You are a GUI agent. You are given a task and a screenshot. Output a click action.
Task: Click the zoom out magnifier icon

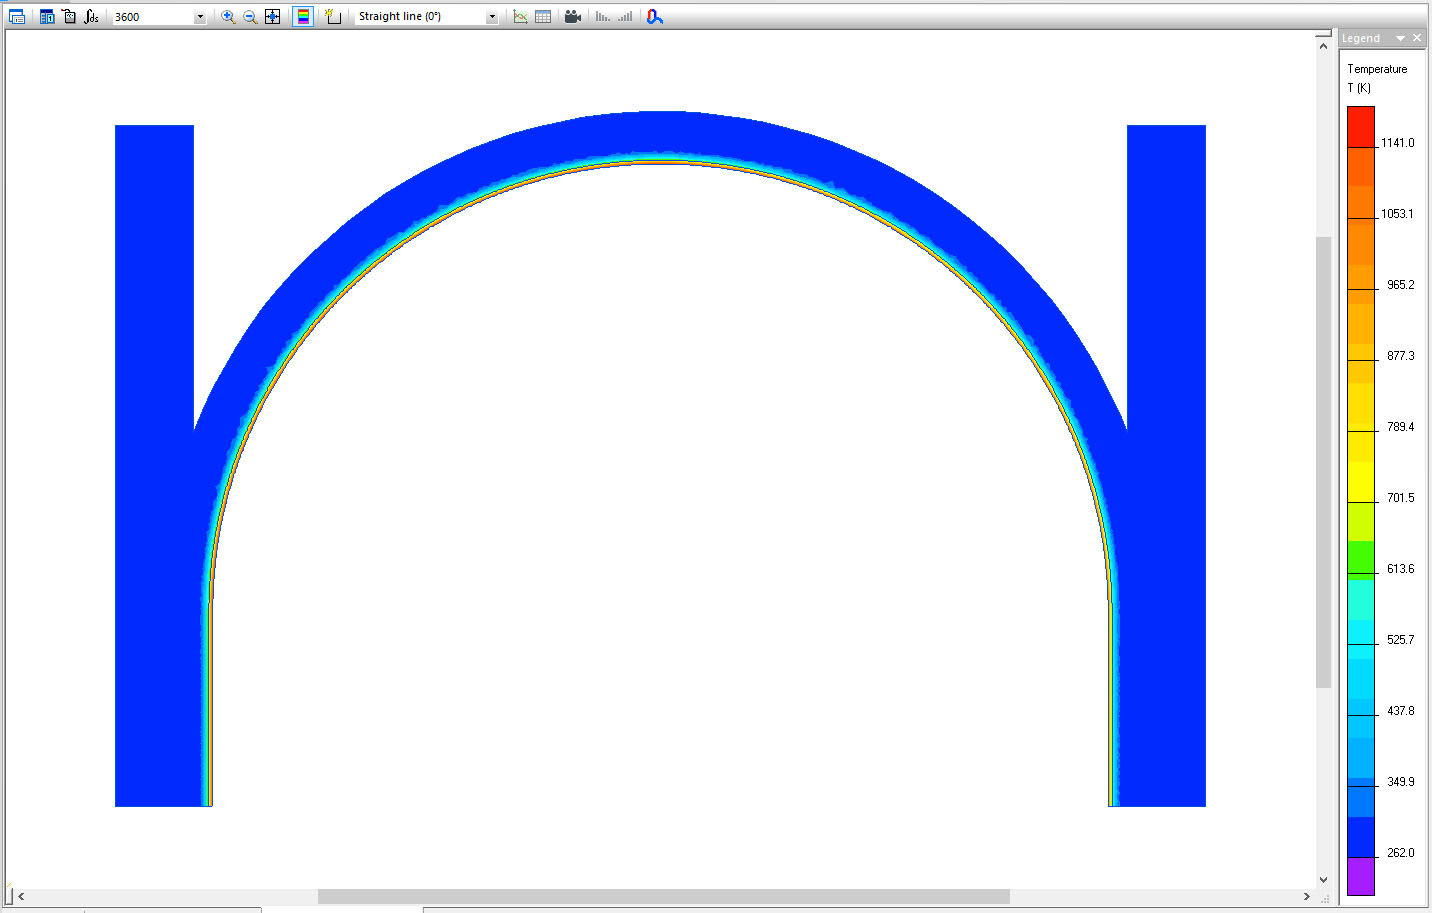[x=250, y=16]
